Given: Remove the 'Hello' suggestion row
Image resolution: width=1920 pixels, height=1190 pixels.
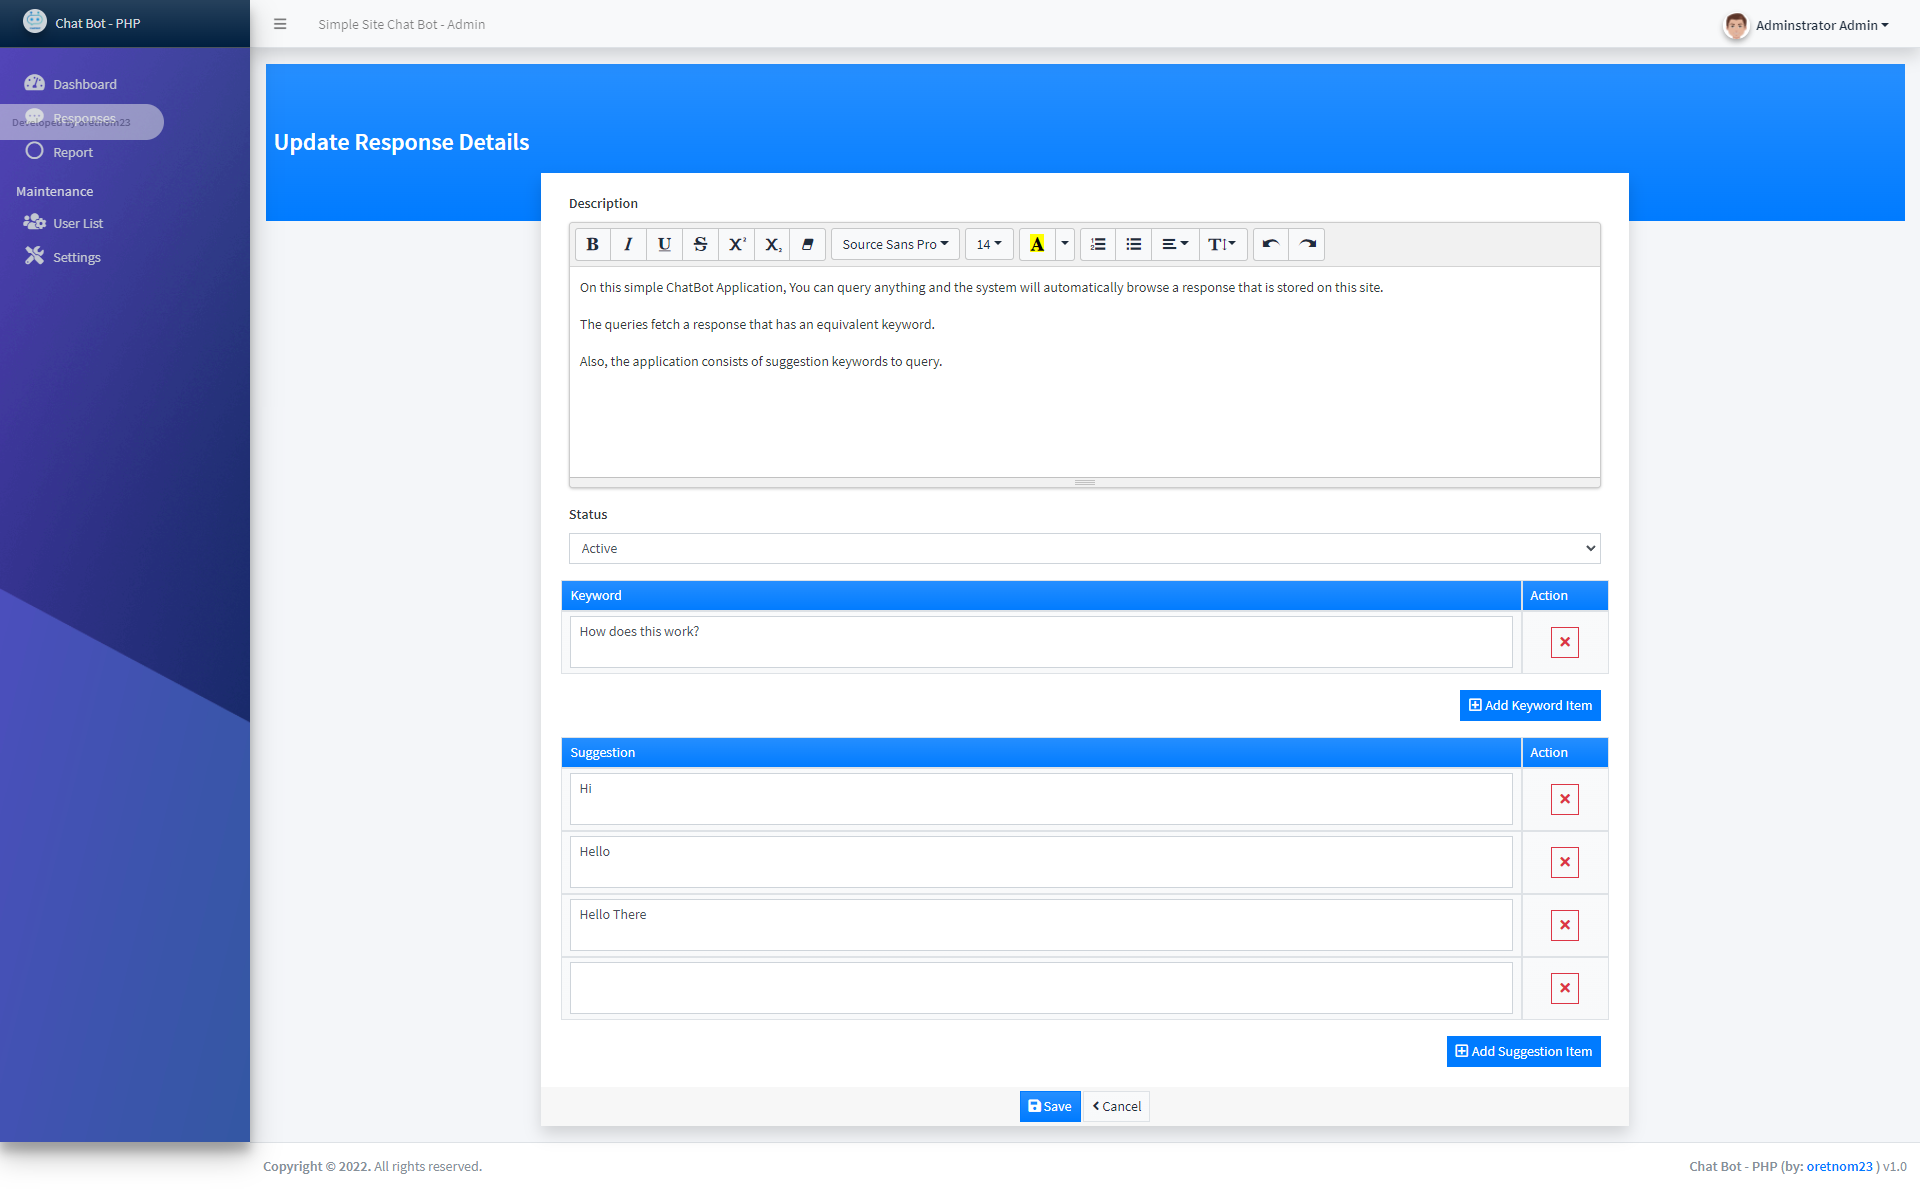Looking at the screenshot, I should (1564, 862).
